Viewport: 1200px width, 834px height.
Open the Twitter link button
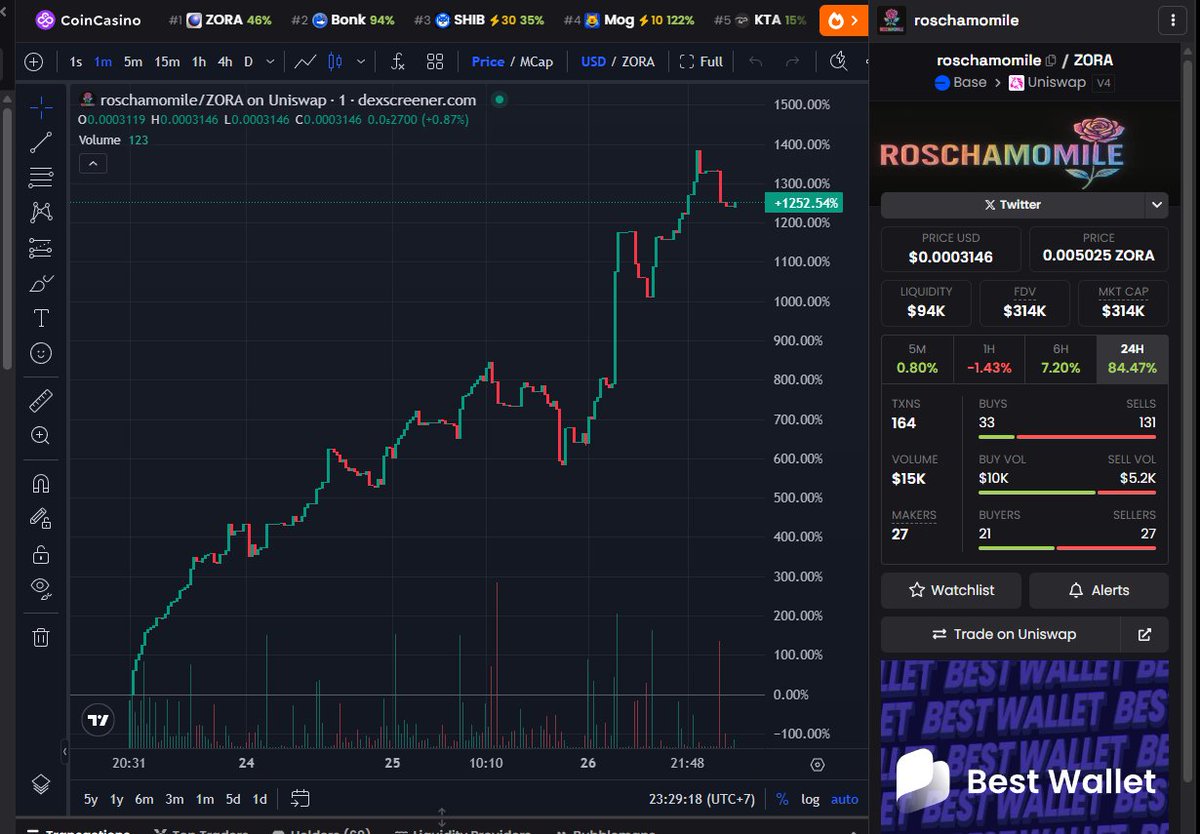(1012, 204)
